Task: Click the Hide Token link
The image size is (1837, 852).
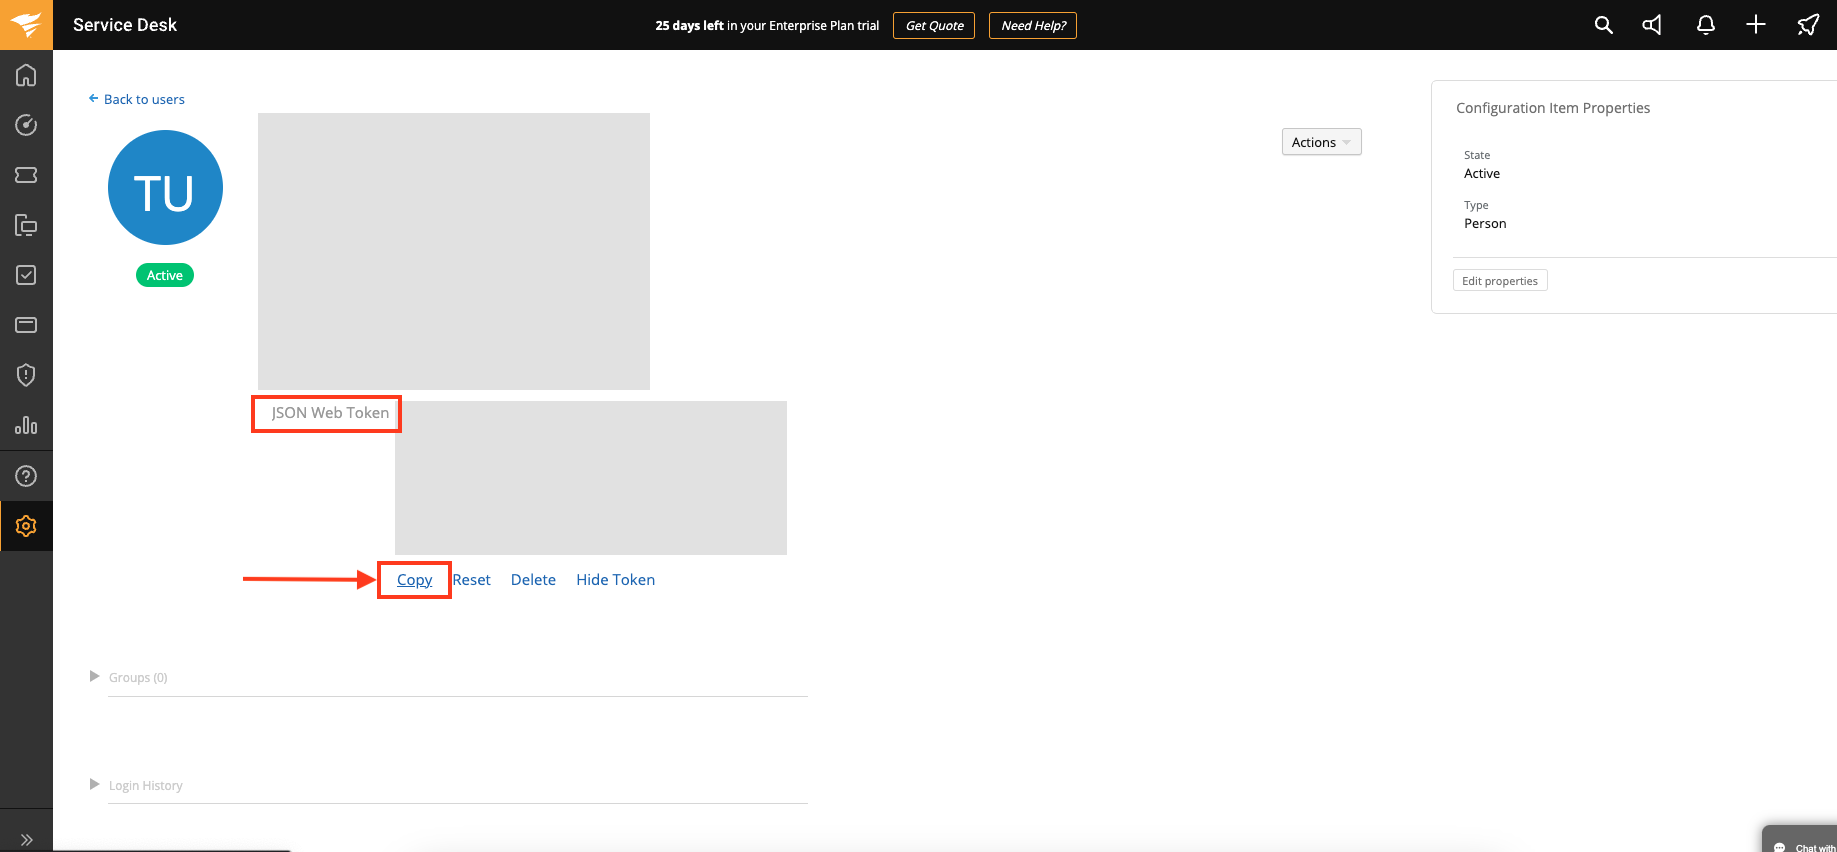Action: tap(615, 580)
